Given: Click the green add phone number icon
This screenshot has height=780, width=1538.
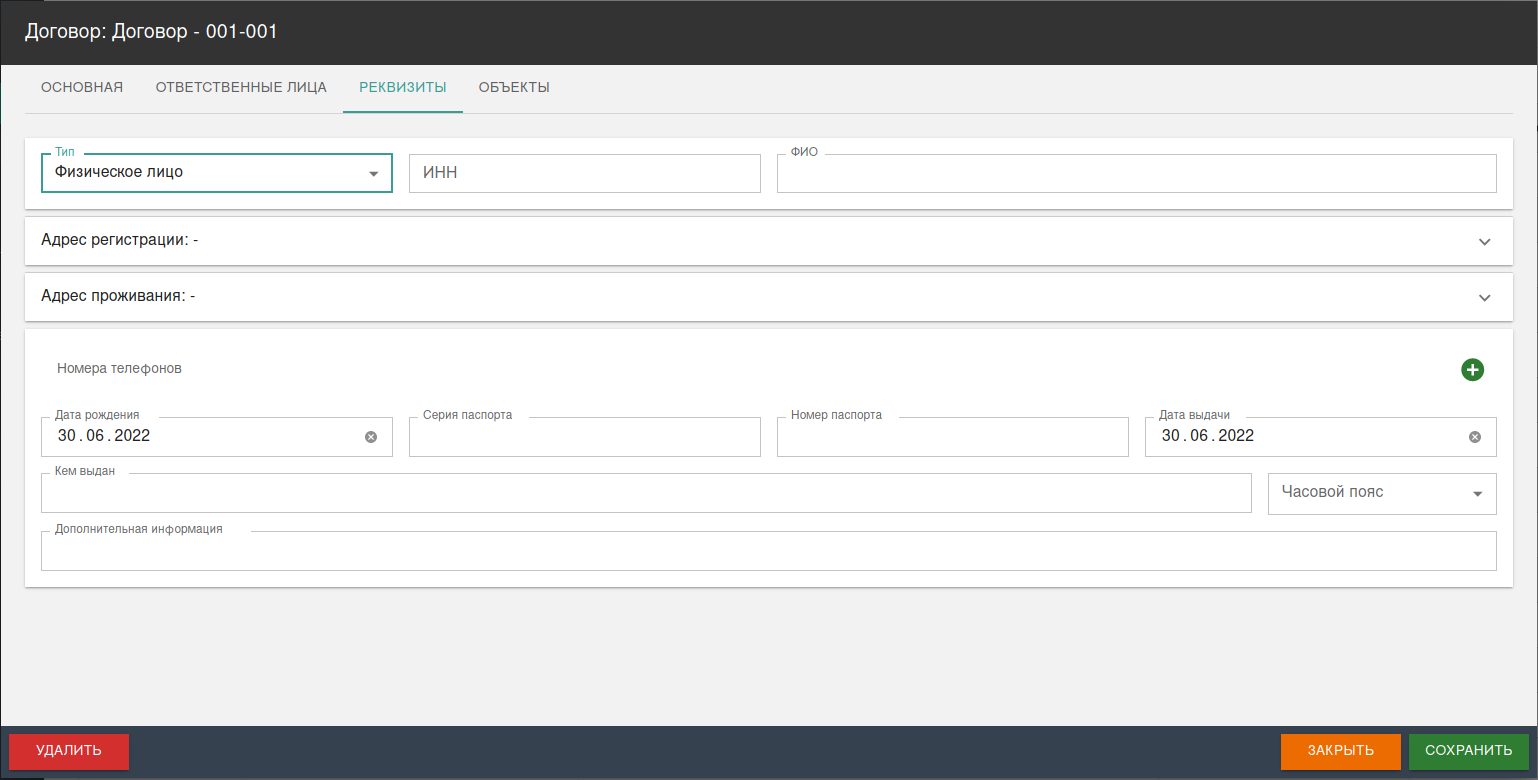Looking at the screenshot, I should (1472, 370).
